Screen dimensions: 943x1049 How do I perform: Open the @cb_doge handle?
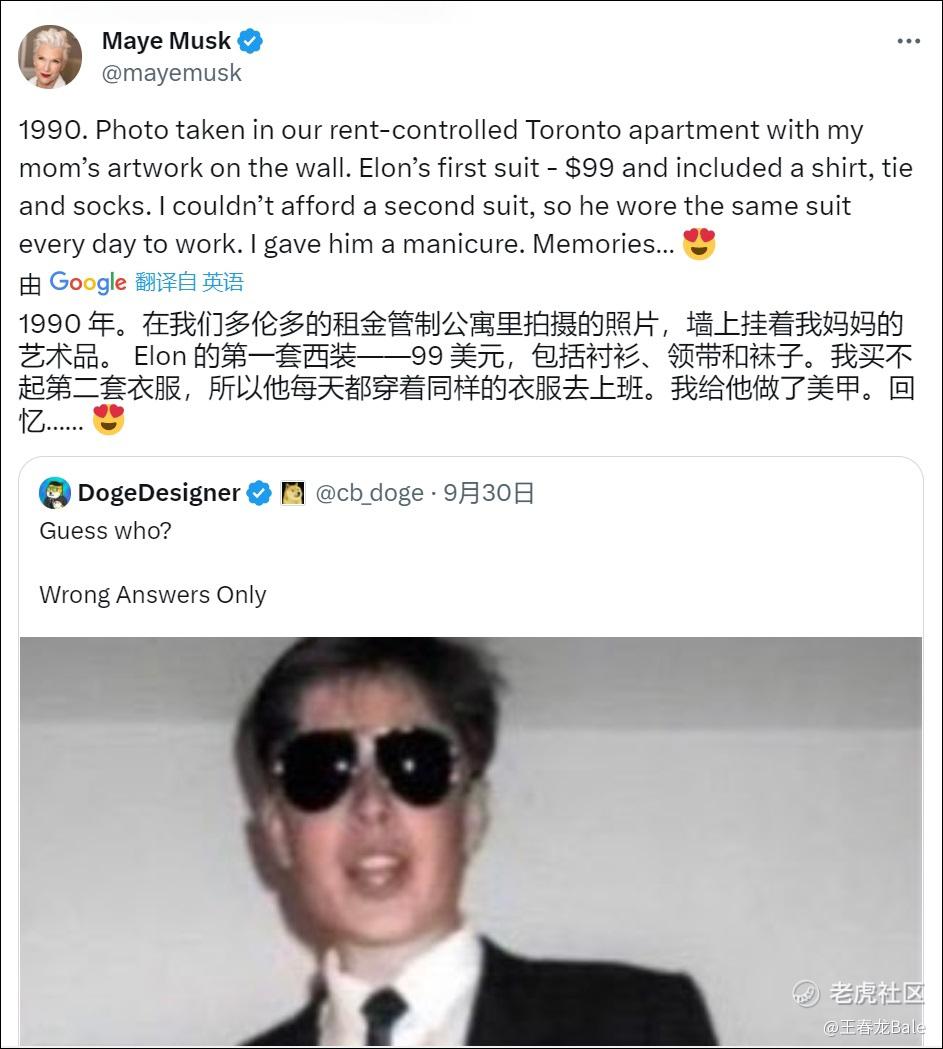369,493
